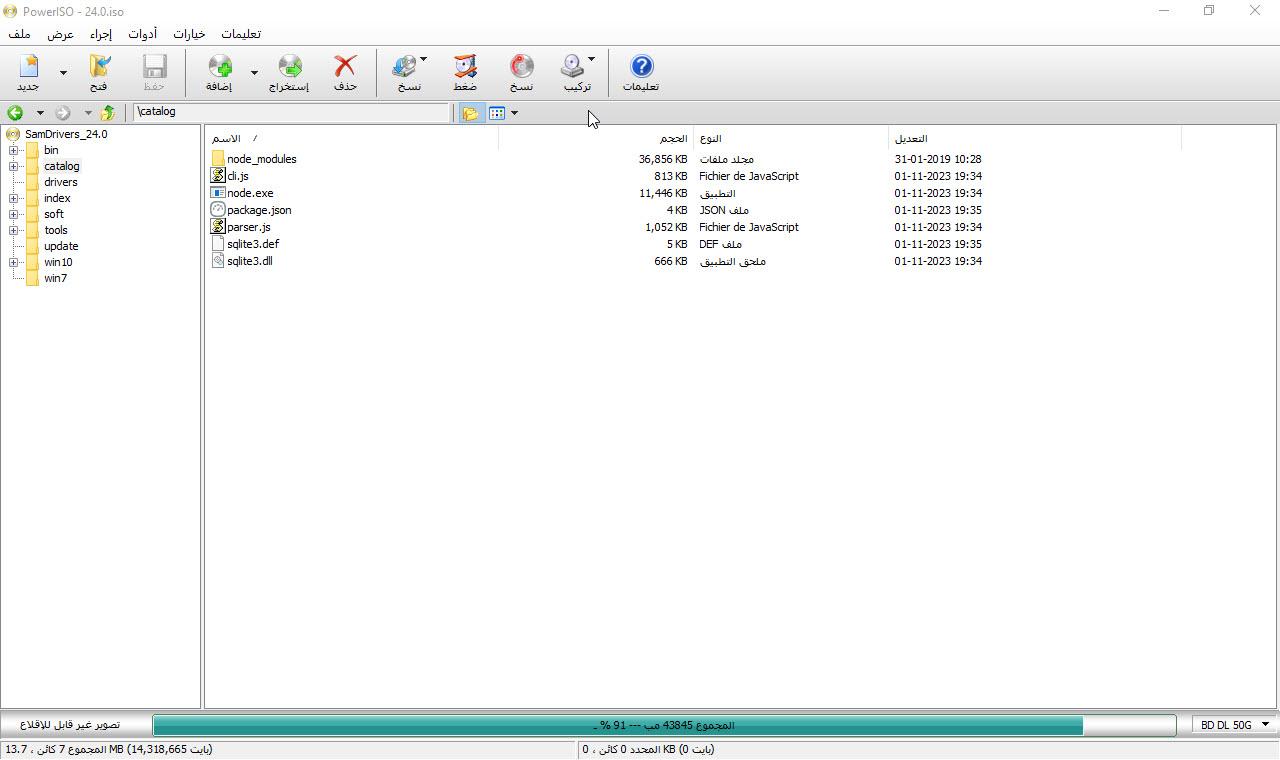Click the 11,446 KB size value

click(663, 193)
